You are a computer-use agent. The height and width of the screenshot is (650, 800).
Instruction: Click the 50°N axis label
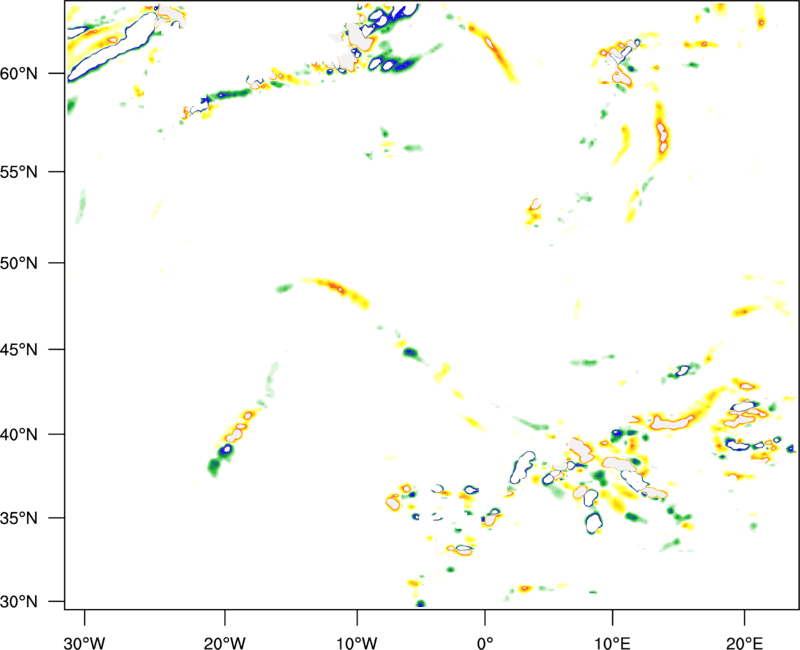pyautogui.click(x=19, y=263)
